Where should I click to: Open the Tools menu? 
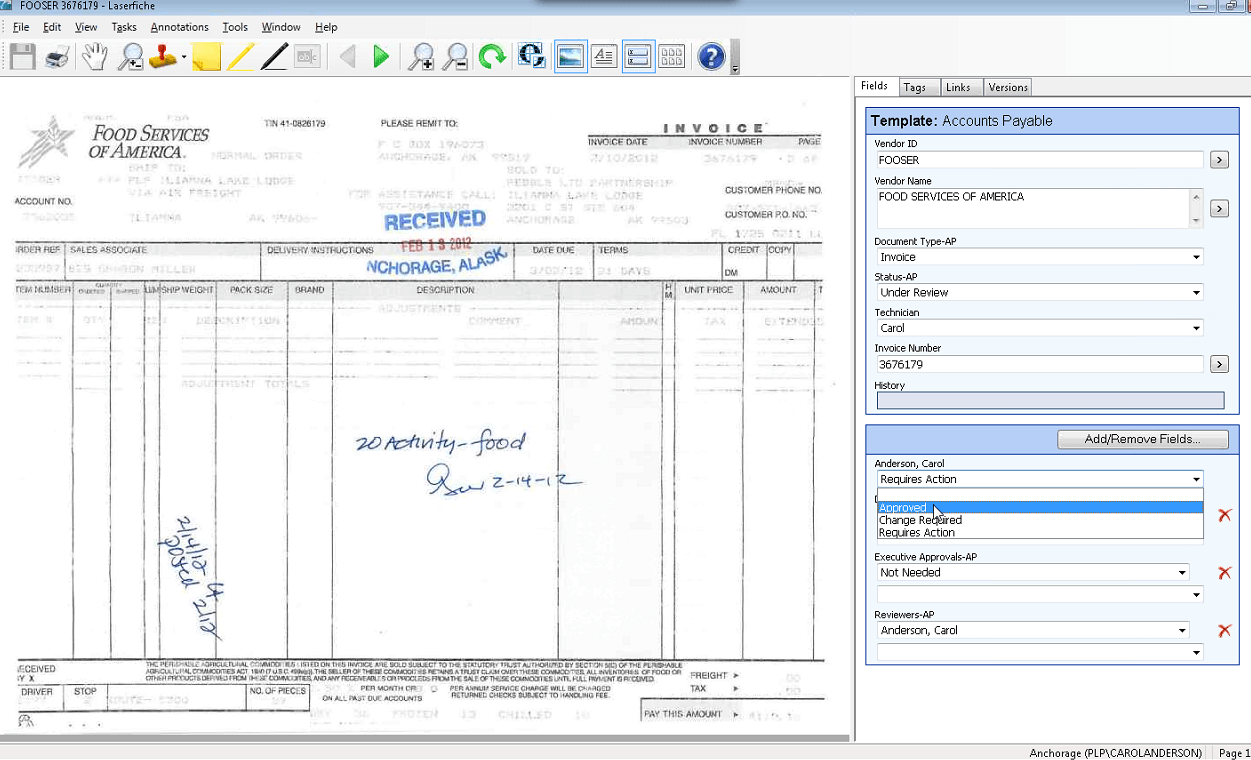(235, 27)
